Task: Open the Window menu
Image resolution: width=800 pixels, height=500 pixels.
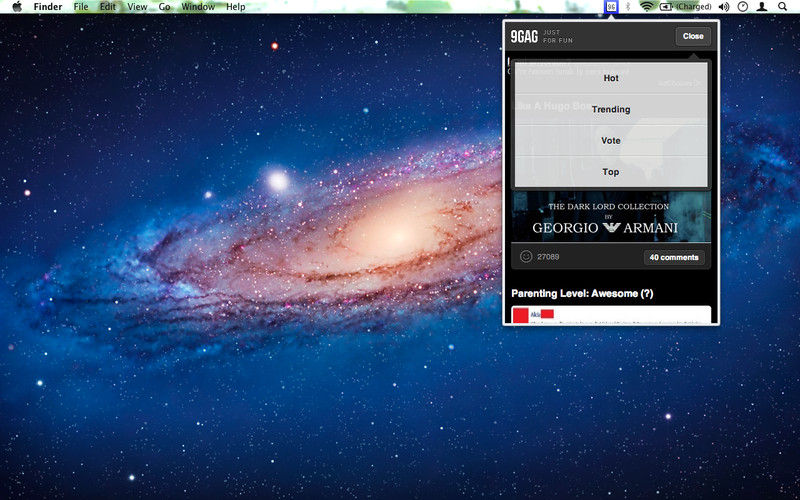Action: (x=198, y=7)
